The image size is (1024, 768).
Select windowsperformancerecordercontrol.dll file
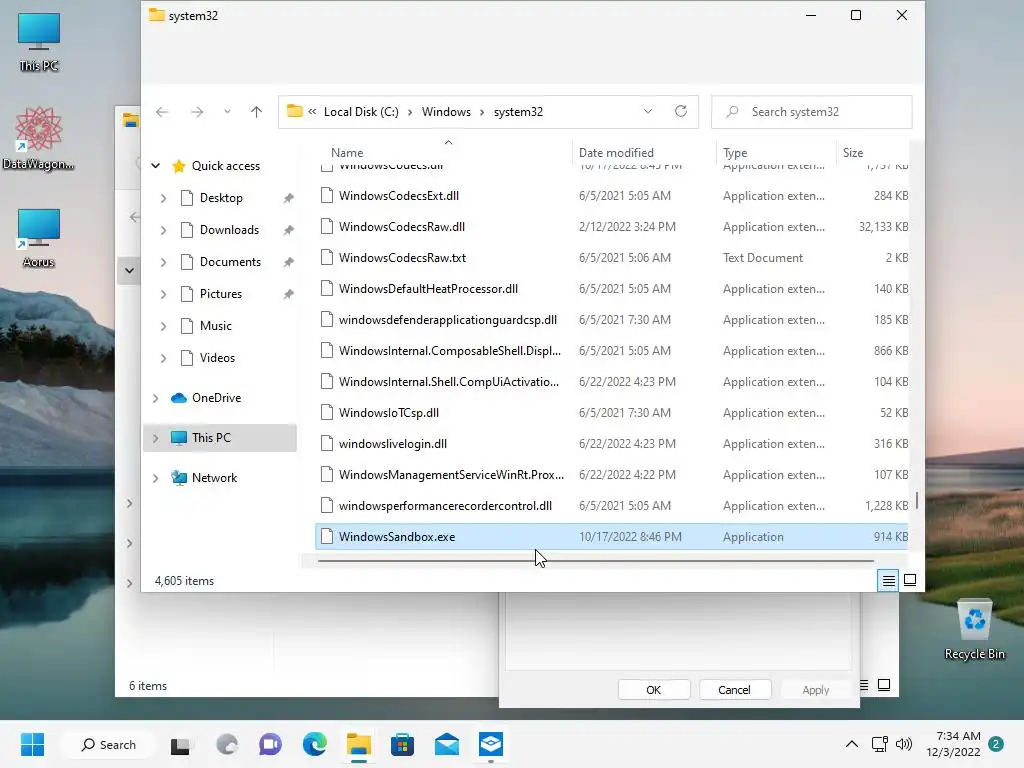pyautogui.click(x=445, y=506)
